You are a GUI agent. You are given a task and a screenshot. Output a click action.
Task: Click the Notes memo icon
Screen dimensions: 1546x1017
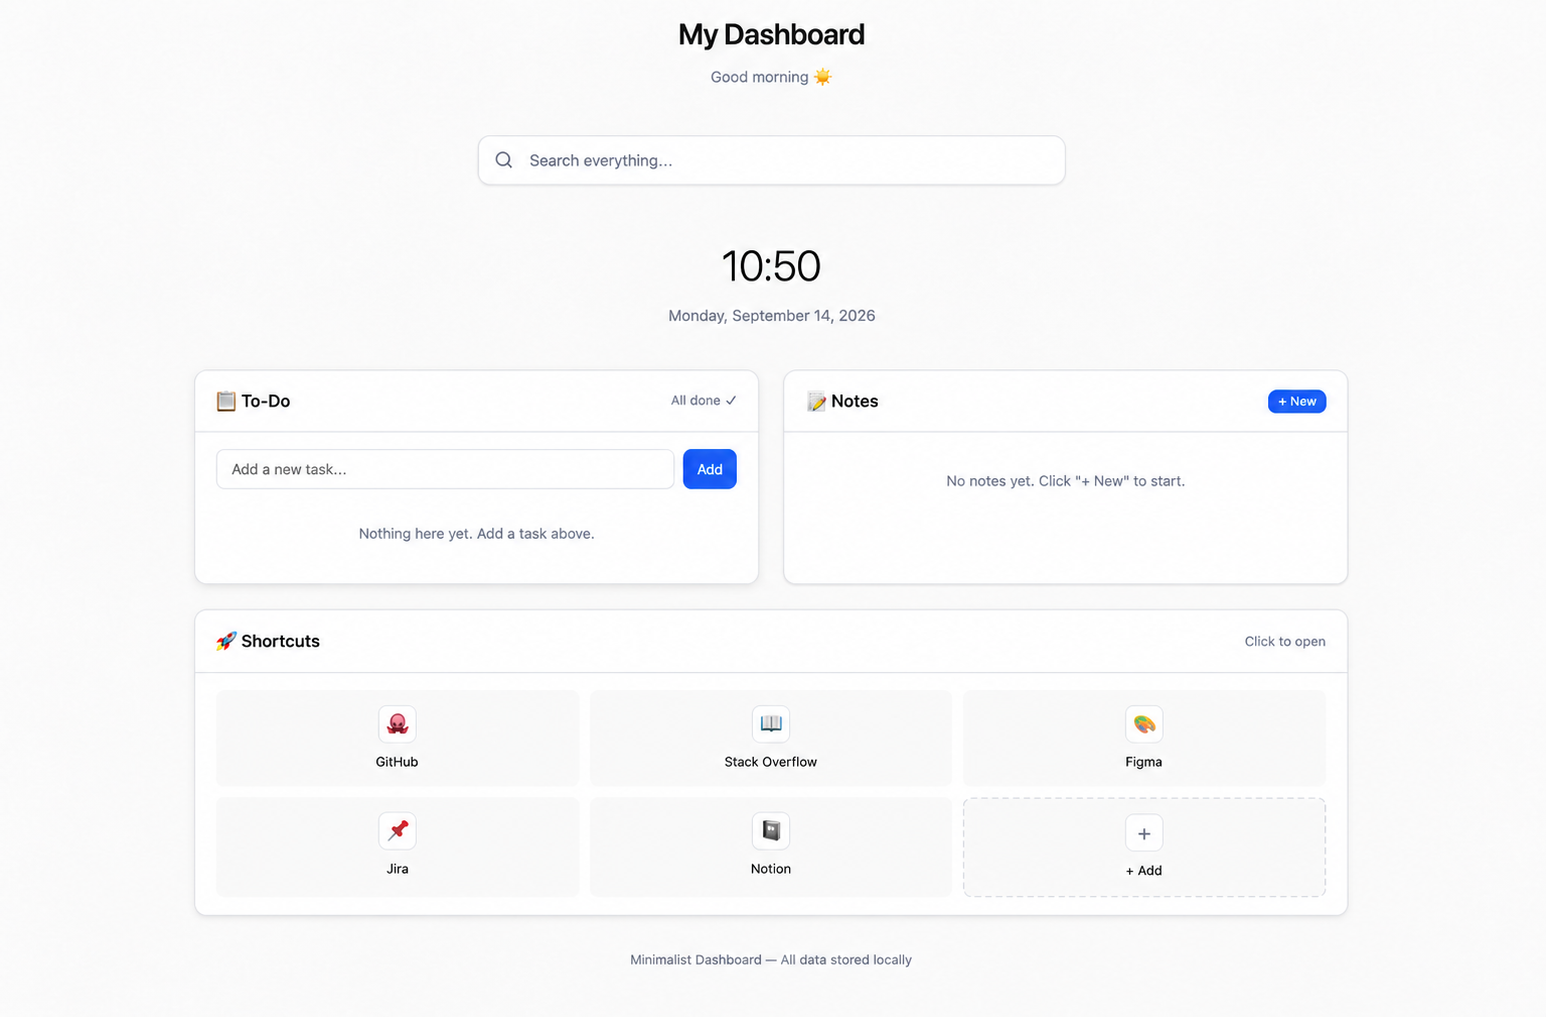coord(816,401)
